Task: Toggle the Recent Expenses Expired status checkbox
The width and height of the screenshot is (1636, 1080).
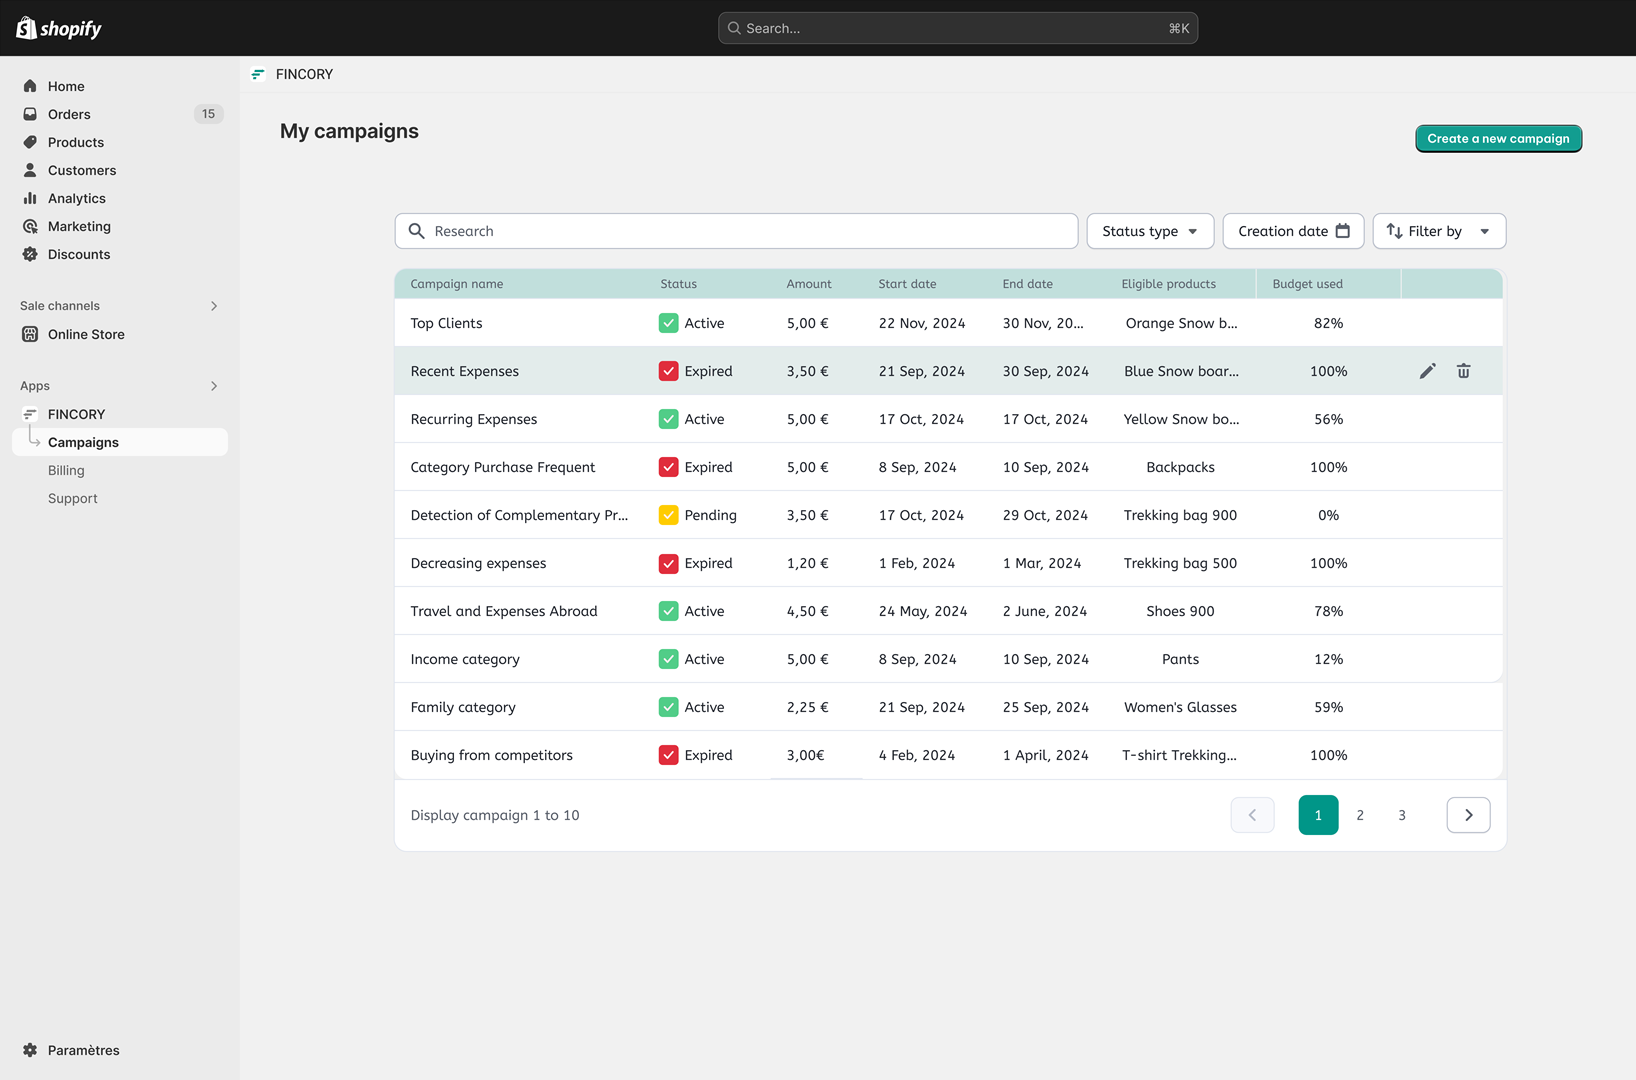Action: pos(669,371)
